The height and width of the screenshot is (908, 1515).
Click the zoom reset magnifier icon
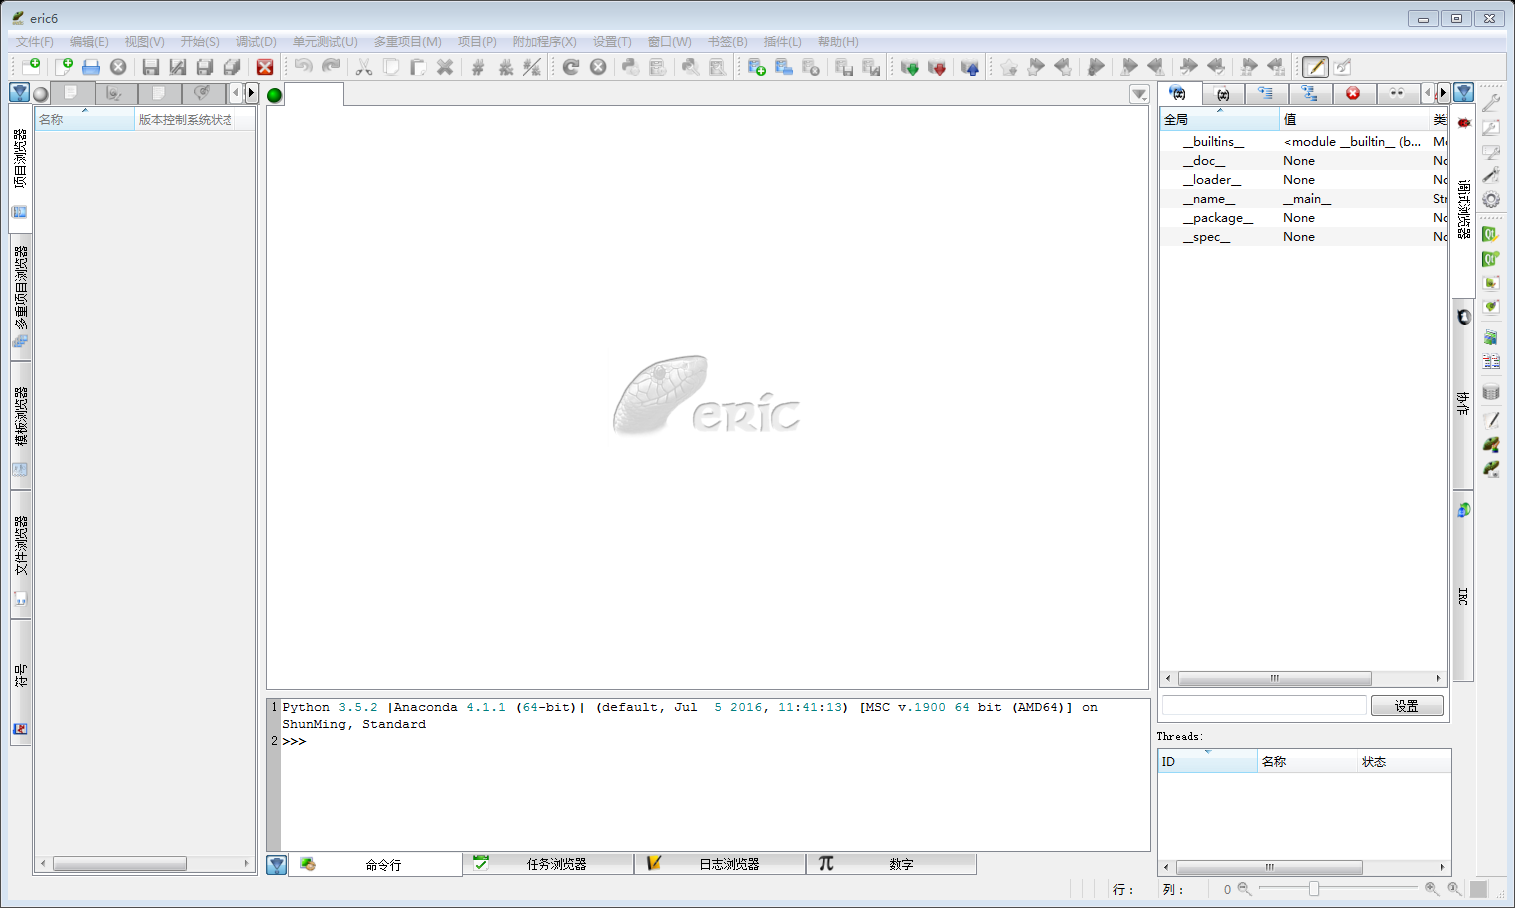1454,888
